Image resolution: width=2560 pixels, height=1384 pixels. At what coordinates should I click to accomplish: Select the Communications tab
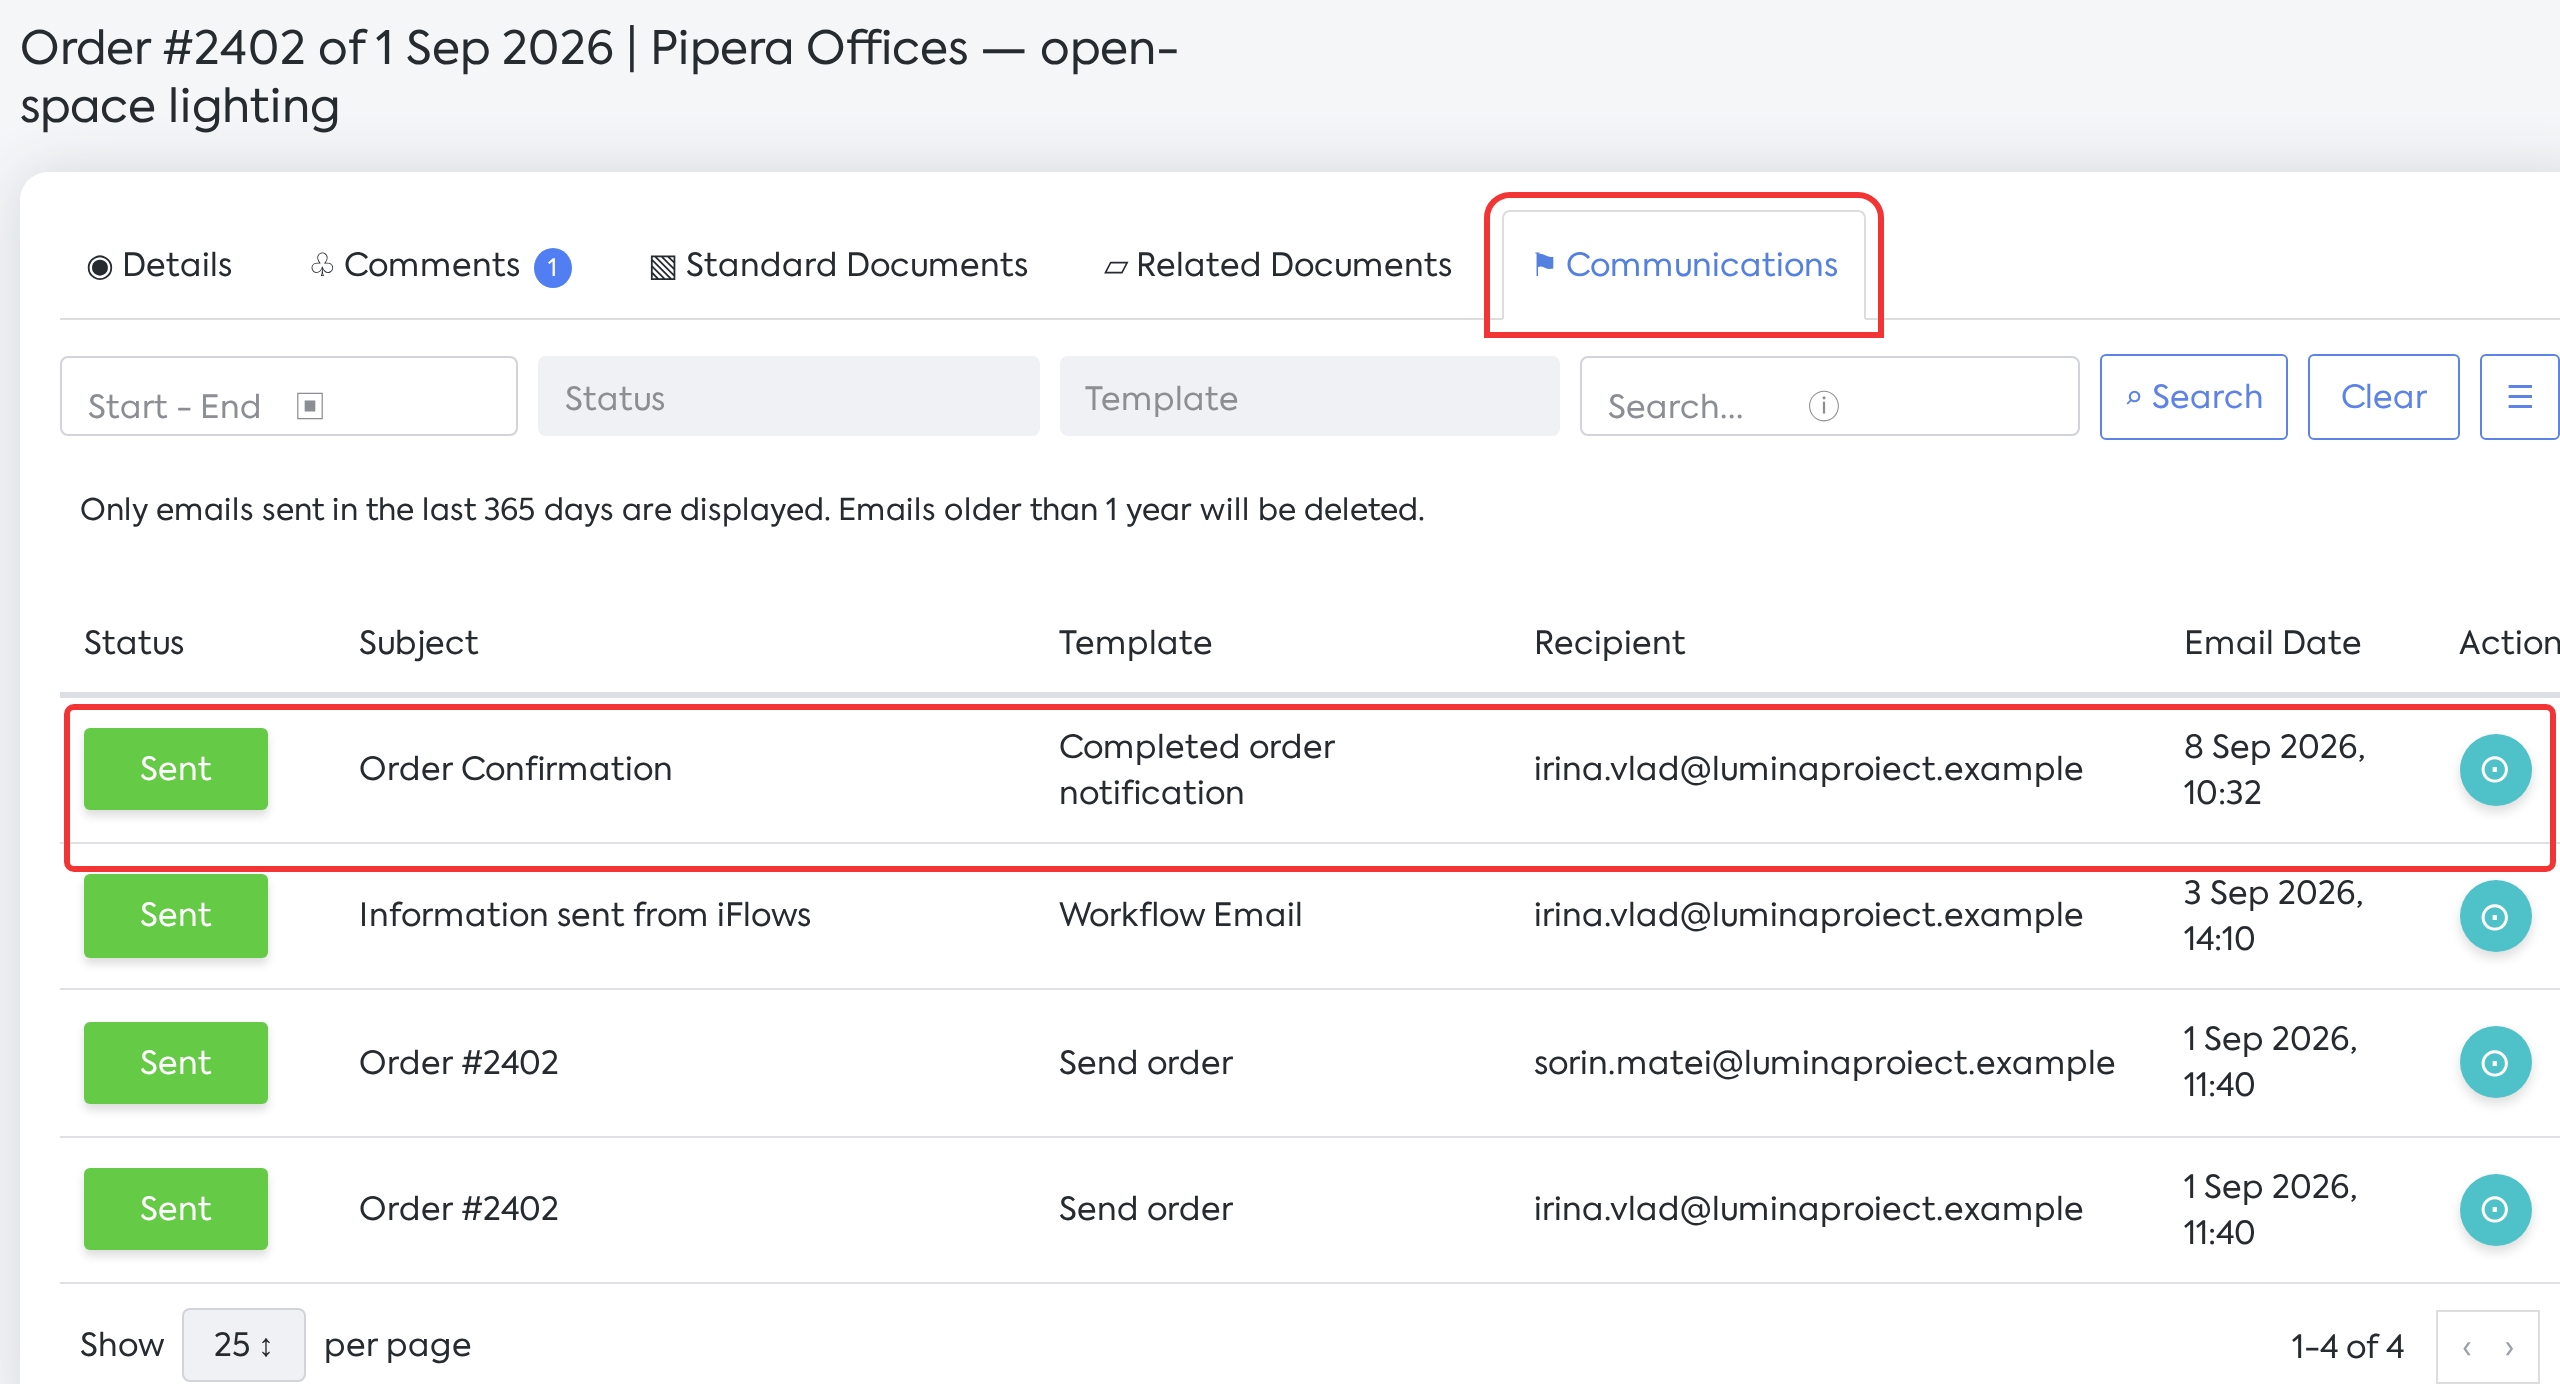pyautogui.click(x=1685, y=265)
